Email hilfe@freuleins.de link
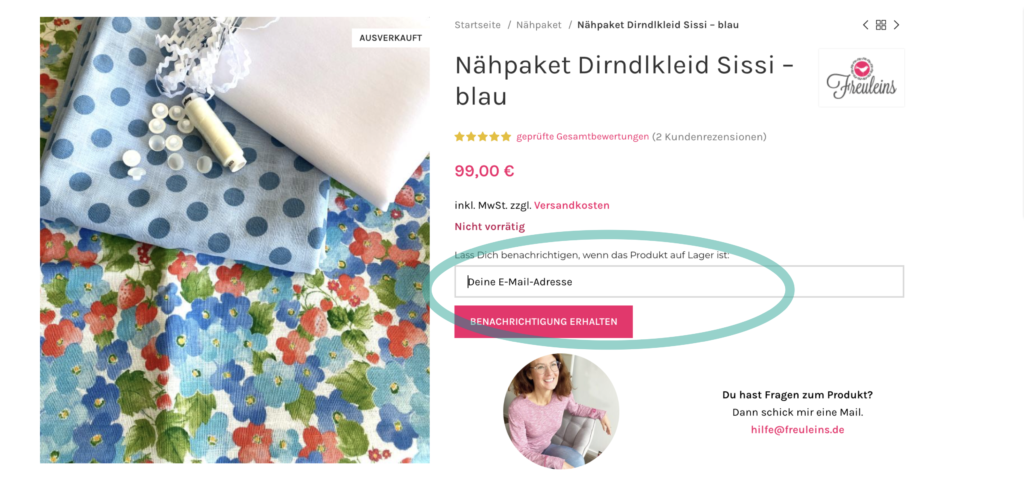Screen dimensions: 1024x497 click(x=797, y=429)
